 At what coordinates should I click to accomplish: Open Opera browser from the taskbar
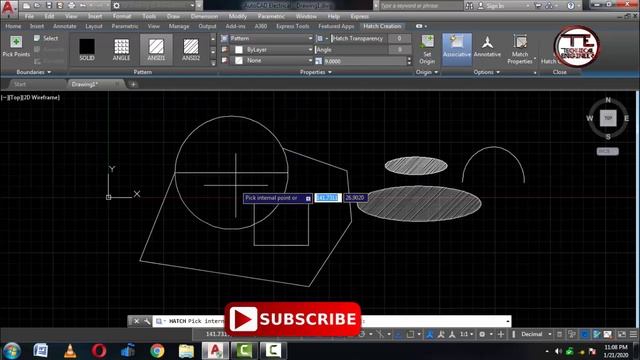point(99,351)
